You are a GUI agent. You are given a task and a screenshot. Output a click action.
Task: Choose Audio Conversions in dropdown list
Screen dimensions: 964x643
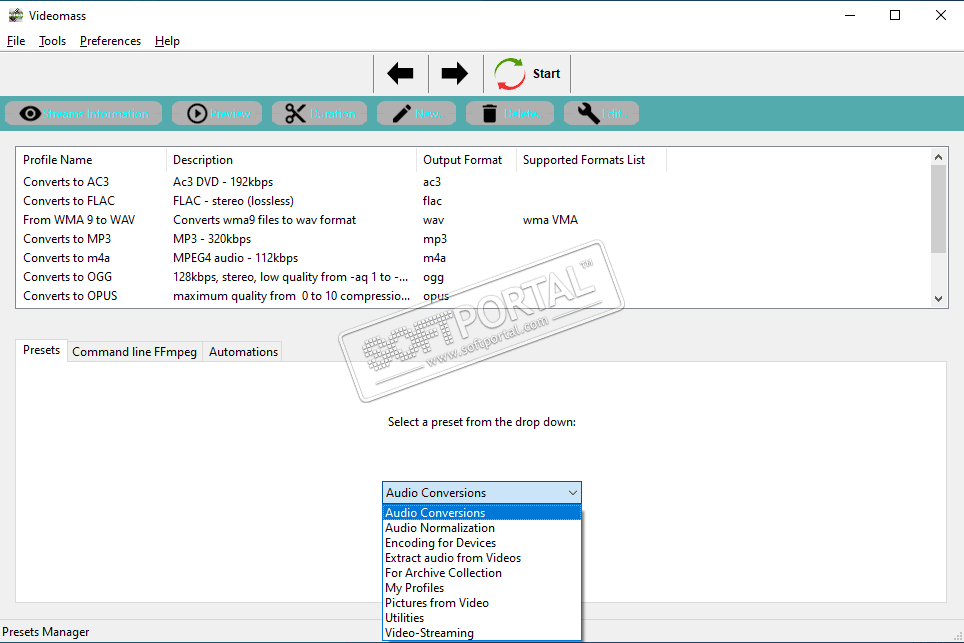482,513
